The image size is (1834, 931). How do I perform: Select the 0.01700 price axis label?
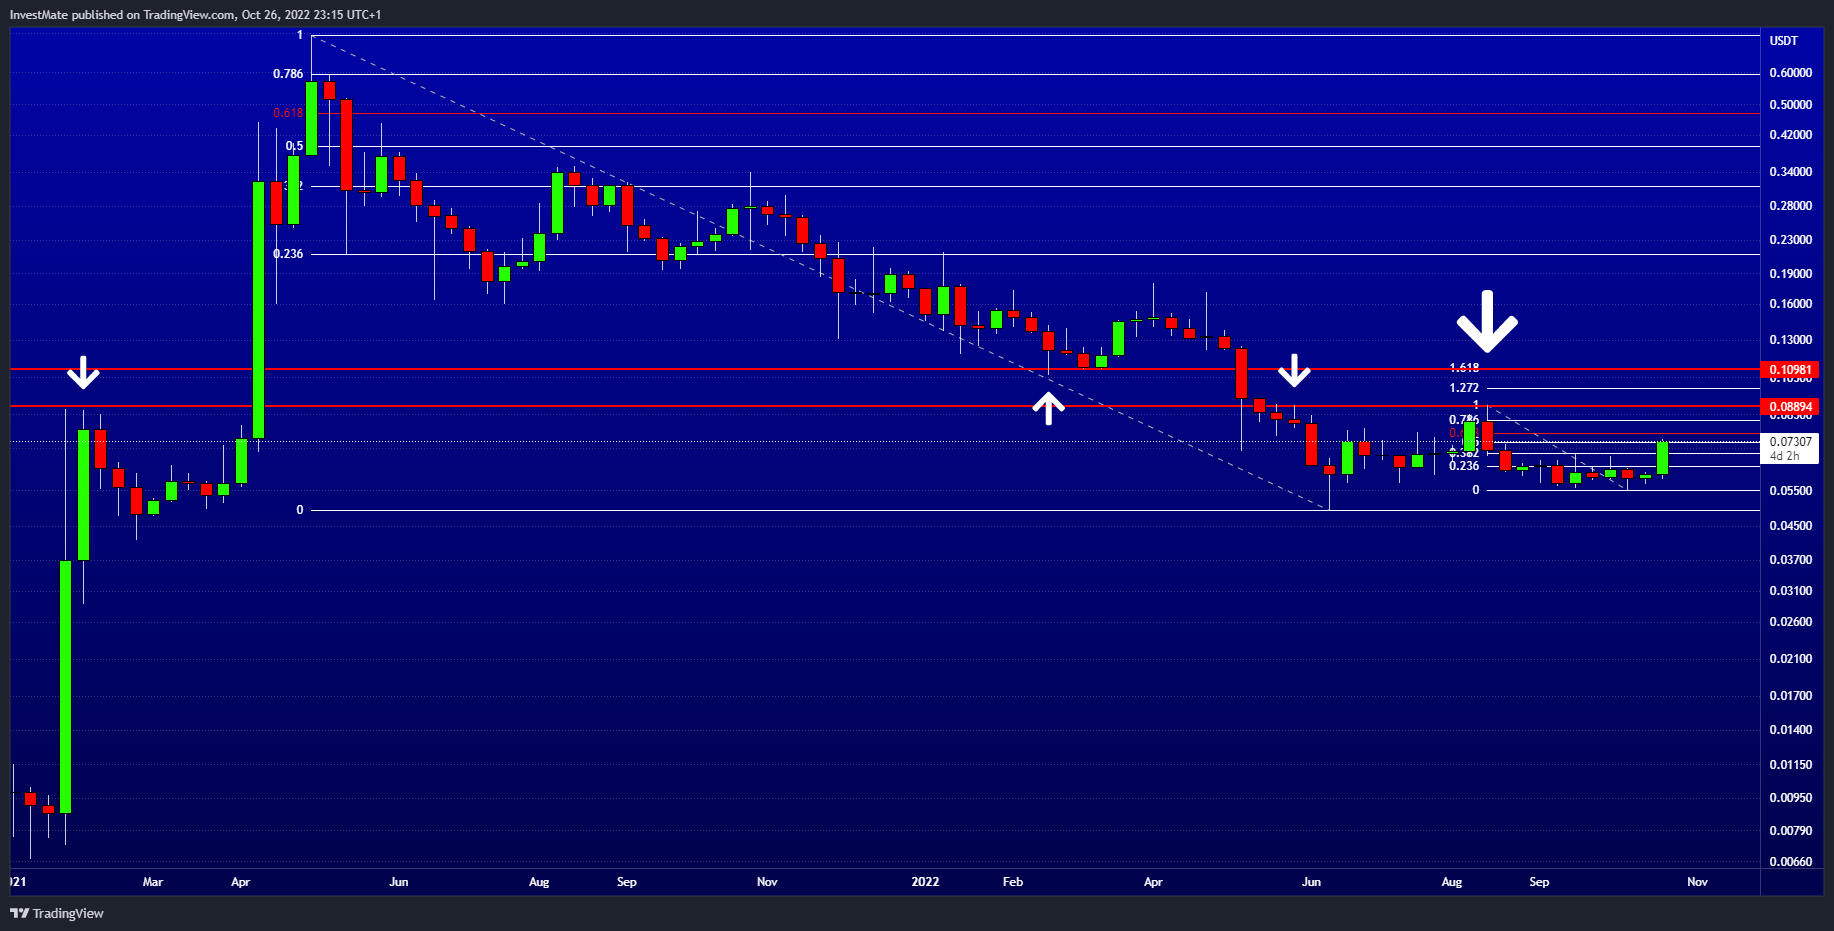[1790, 696]
